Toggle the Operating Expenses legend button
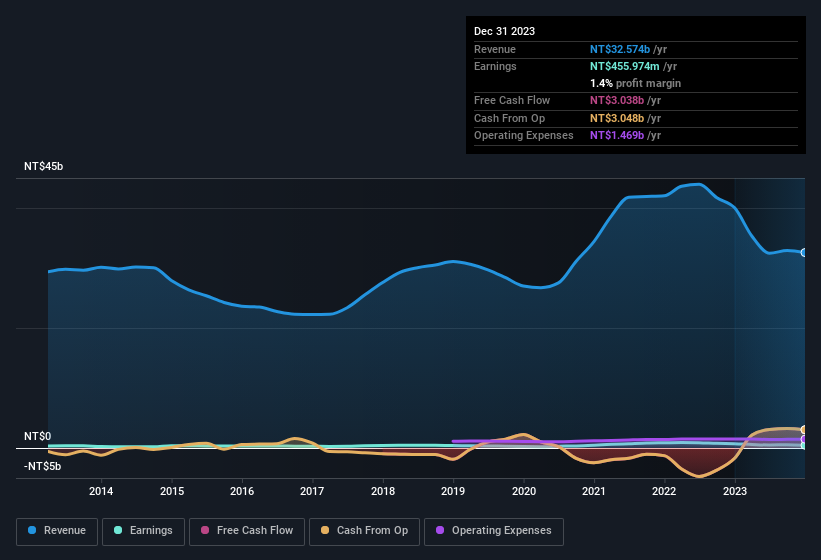 [494, 531]
